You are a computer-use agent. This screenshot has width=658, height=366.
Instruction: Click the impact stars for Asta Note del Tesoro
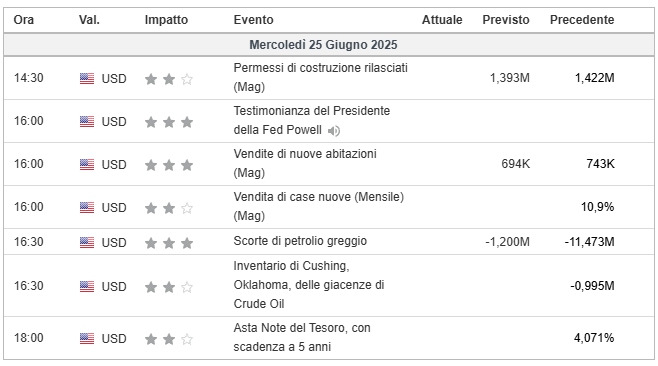click(169, 339)
